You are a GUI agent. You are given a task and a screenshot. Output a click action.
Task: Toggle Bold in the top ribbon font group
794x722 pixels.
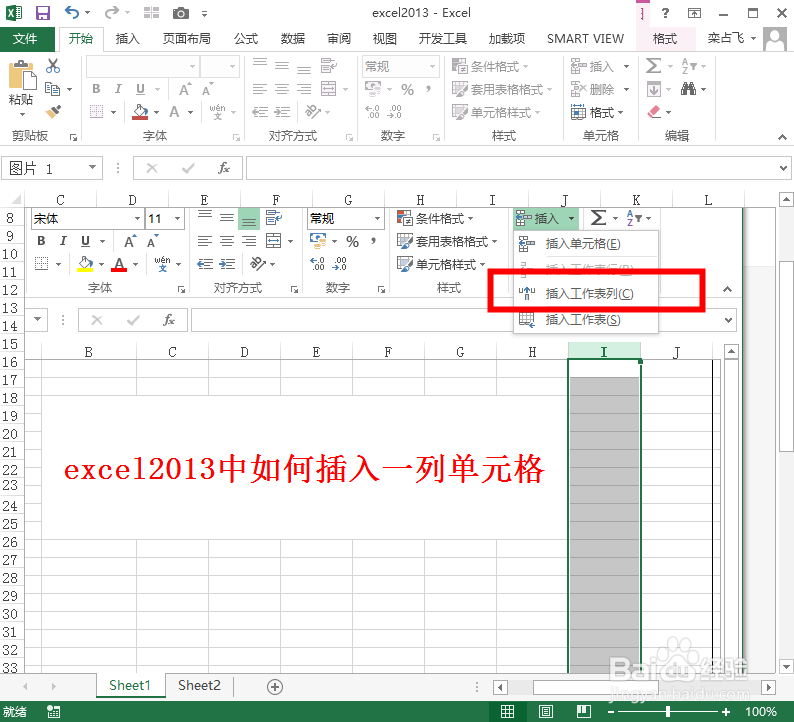[x=96, y=89]
